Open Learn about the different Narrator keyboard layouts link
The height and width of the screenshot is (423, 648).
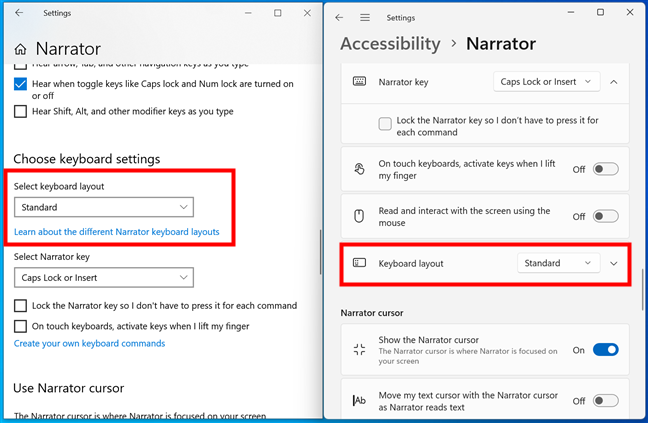point(117,232)
